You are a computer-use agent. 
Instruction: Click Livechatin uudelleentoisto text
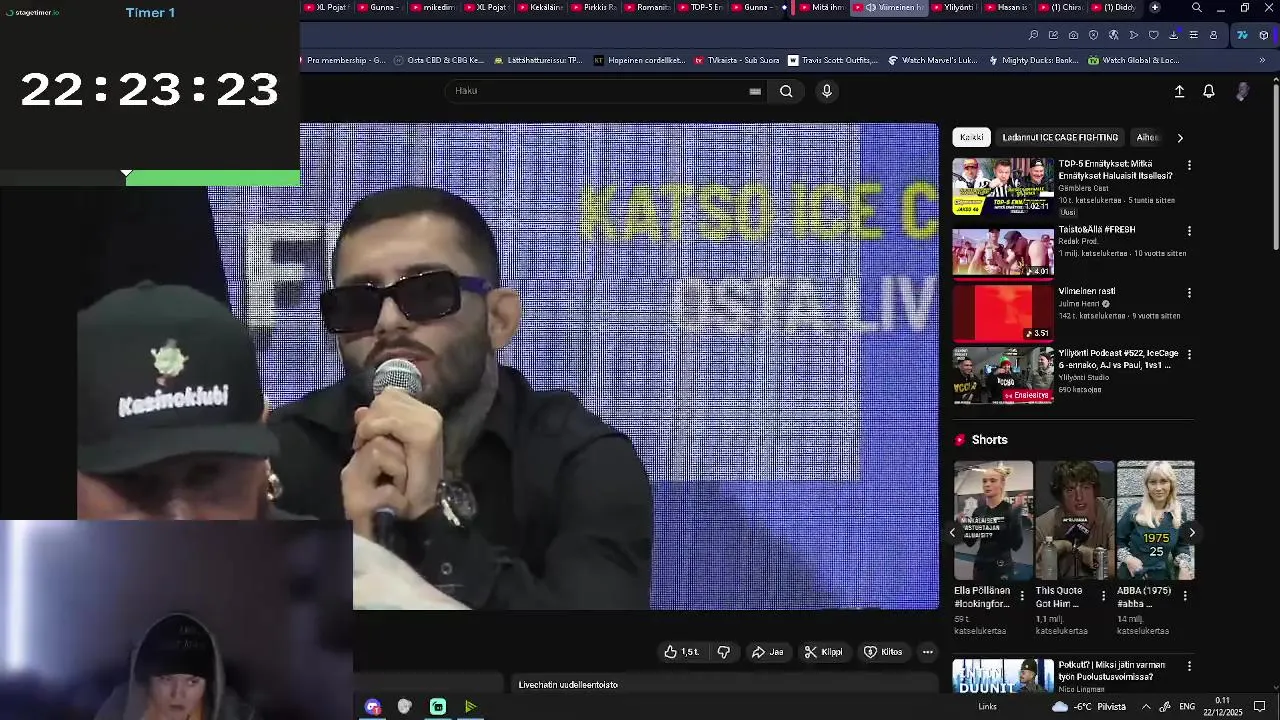568,685
